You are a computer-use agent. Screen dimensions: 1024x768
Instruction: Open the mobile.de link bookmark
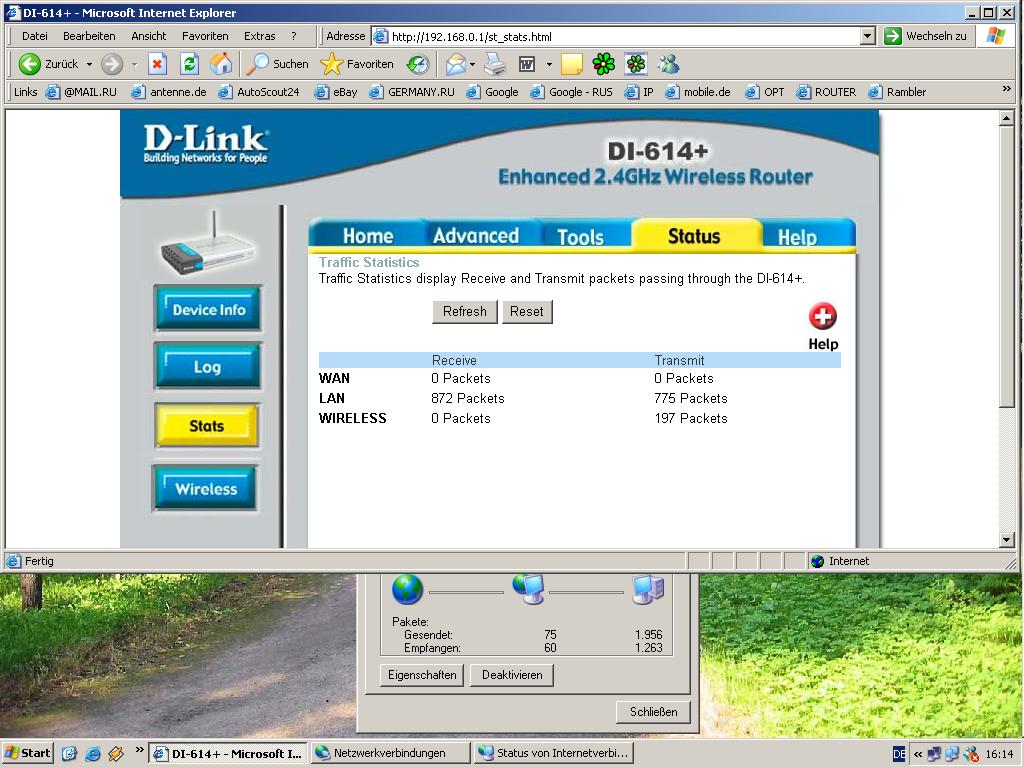coord(698,92)
